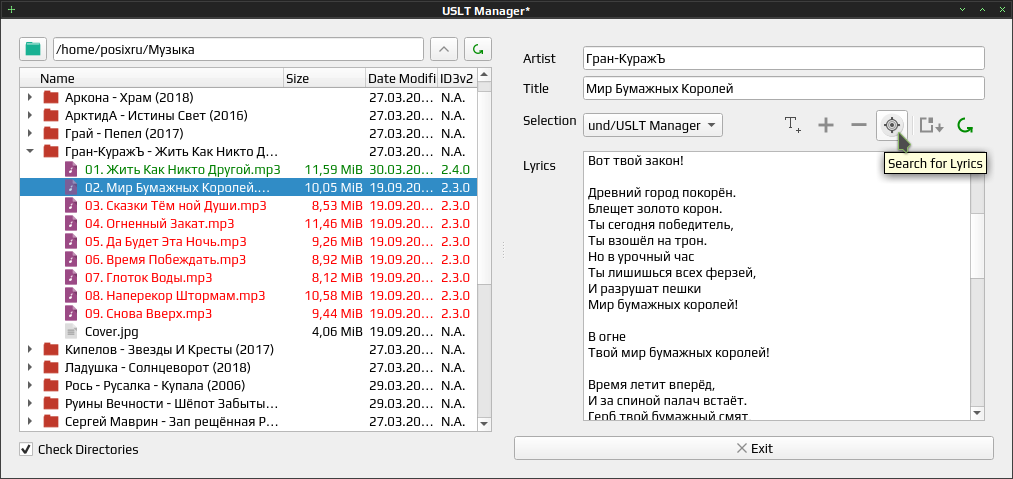Click the Exit button
This screenshot has height=479, width=1013.
[x=753, y=448]
